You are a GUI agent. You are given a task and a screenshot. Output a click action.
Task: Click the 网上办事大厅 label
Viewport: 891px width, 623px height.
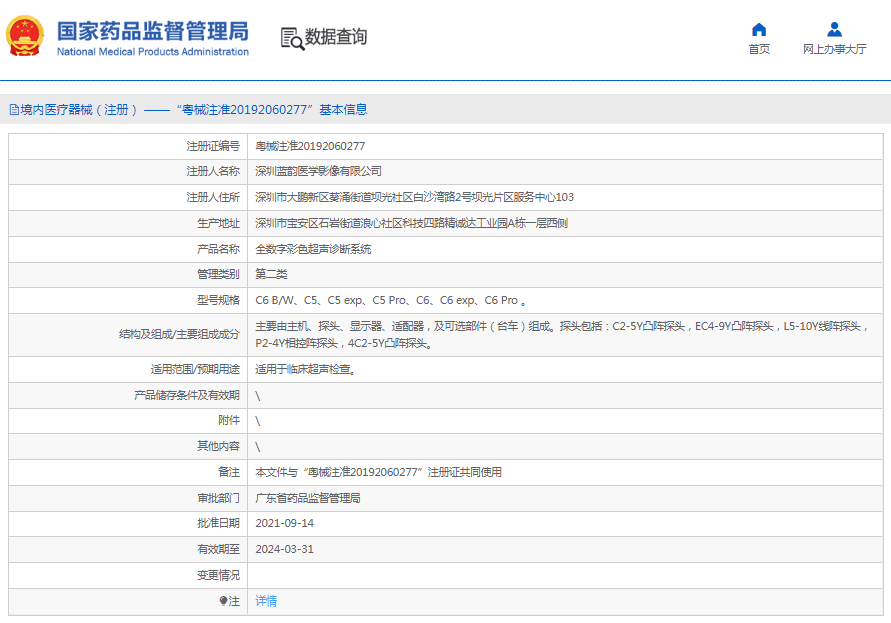click(834, 49)
